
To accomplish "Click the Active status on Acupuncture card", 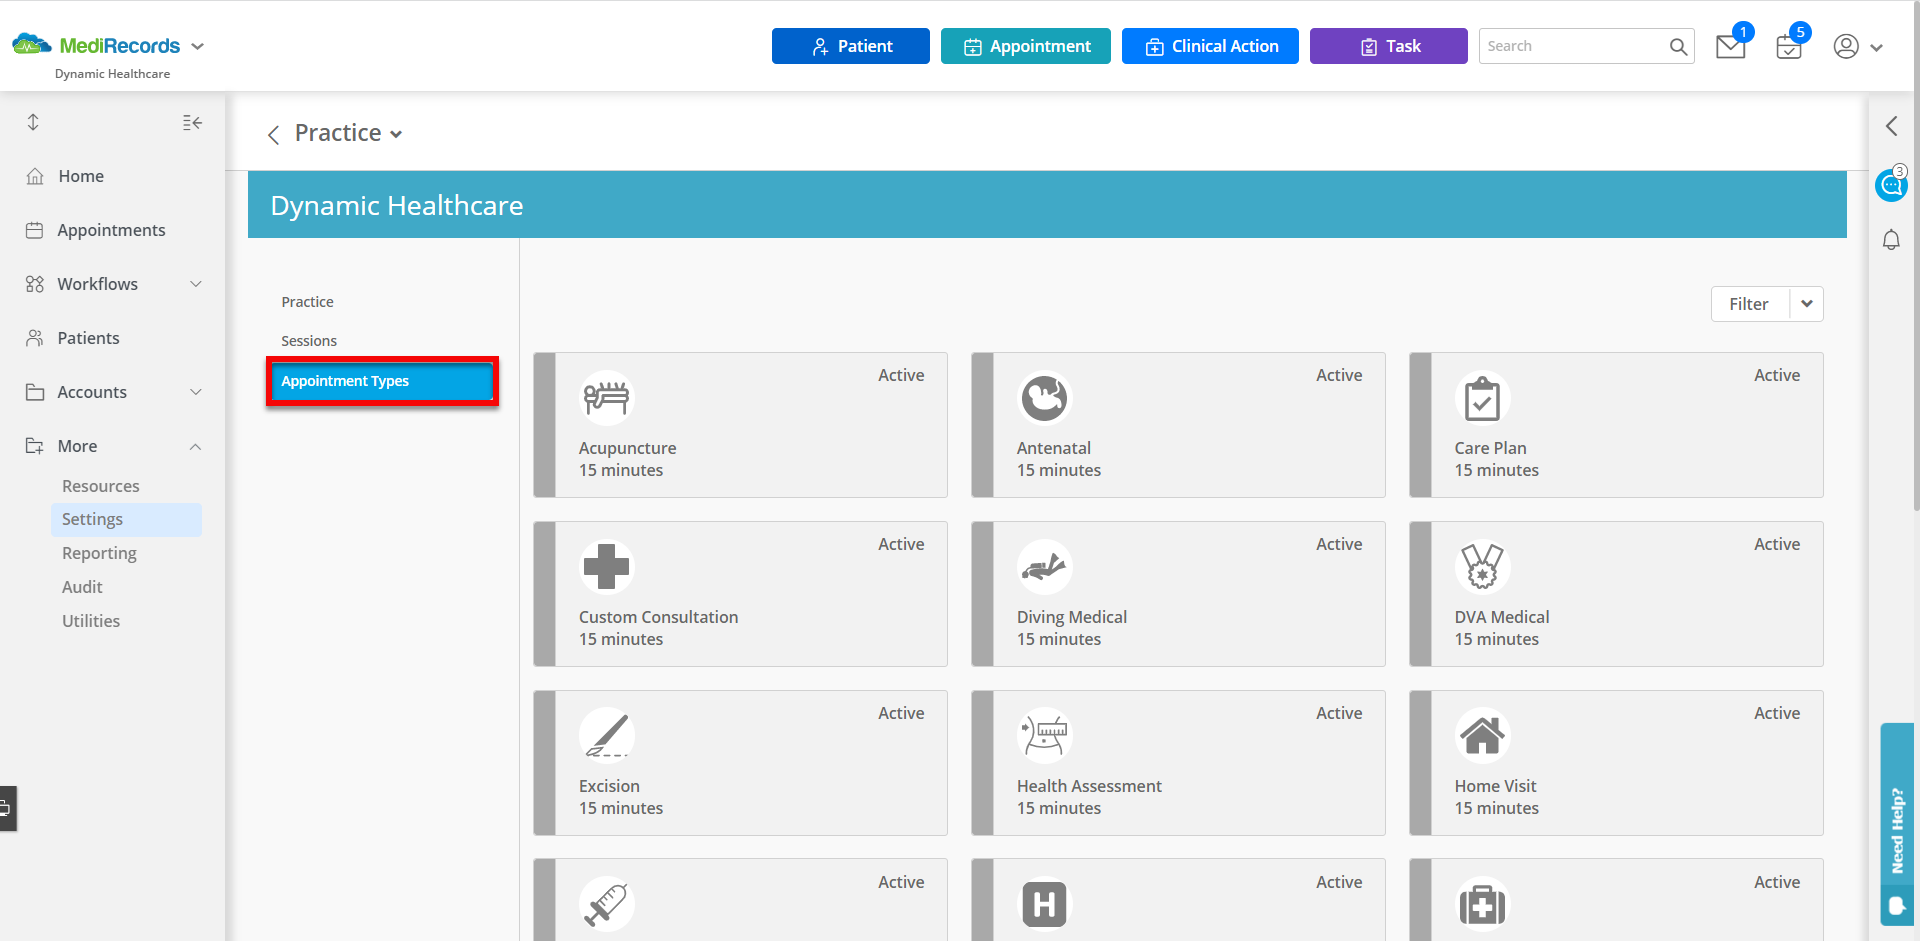I will pos(901,375).
